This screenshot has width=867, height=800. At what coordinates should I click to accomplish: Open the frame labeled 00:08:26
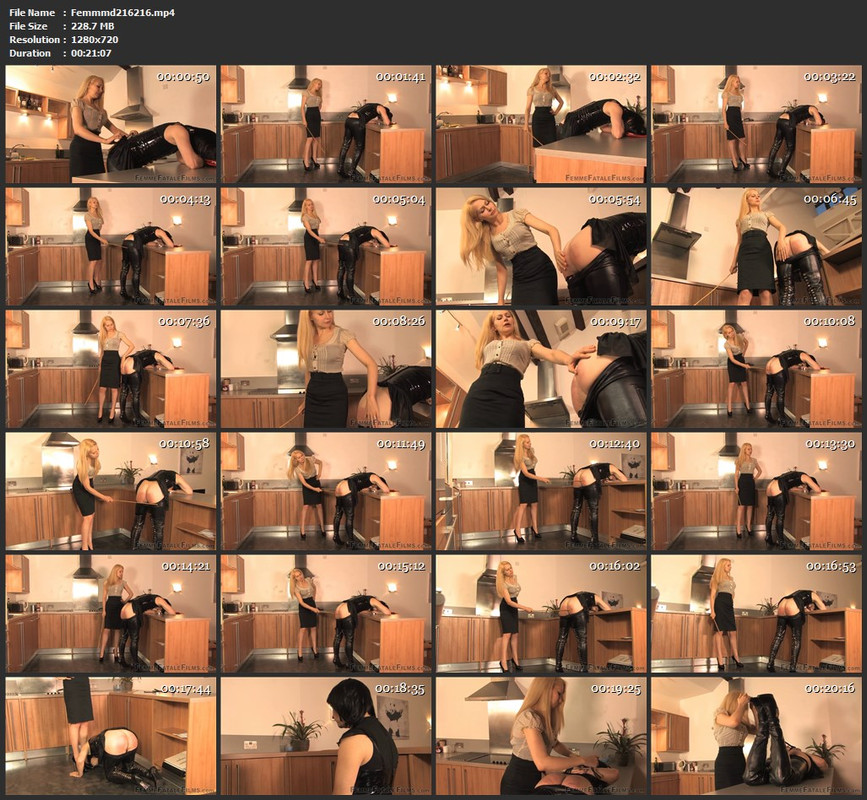point(326,369)
